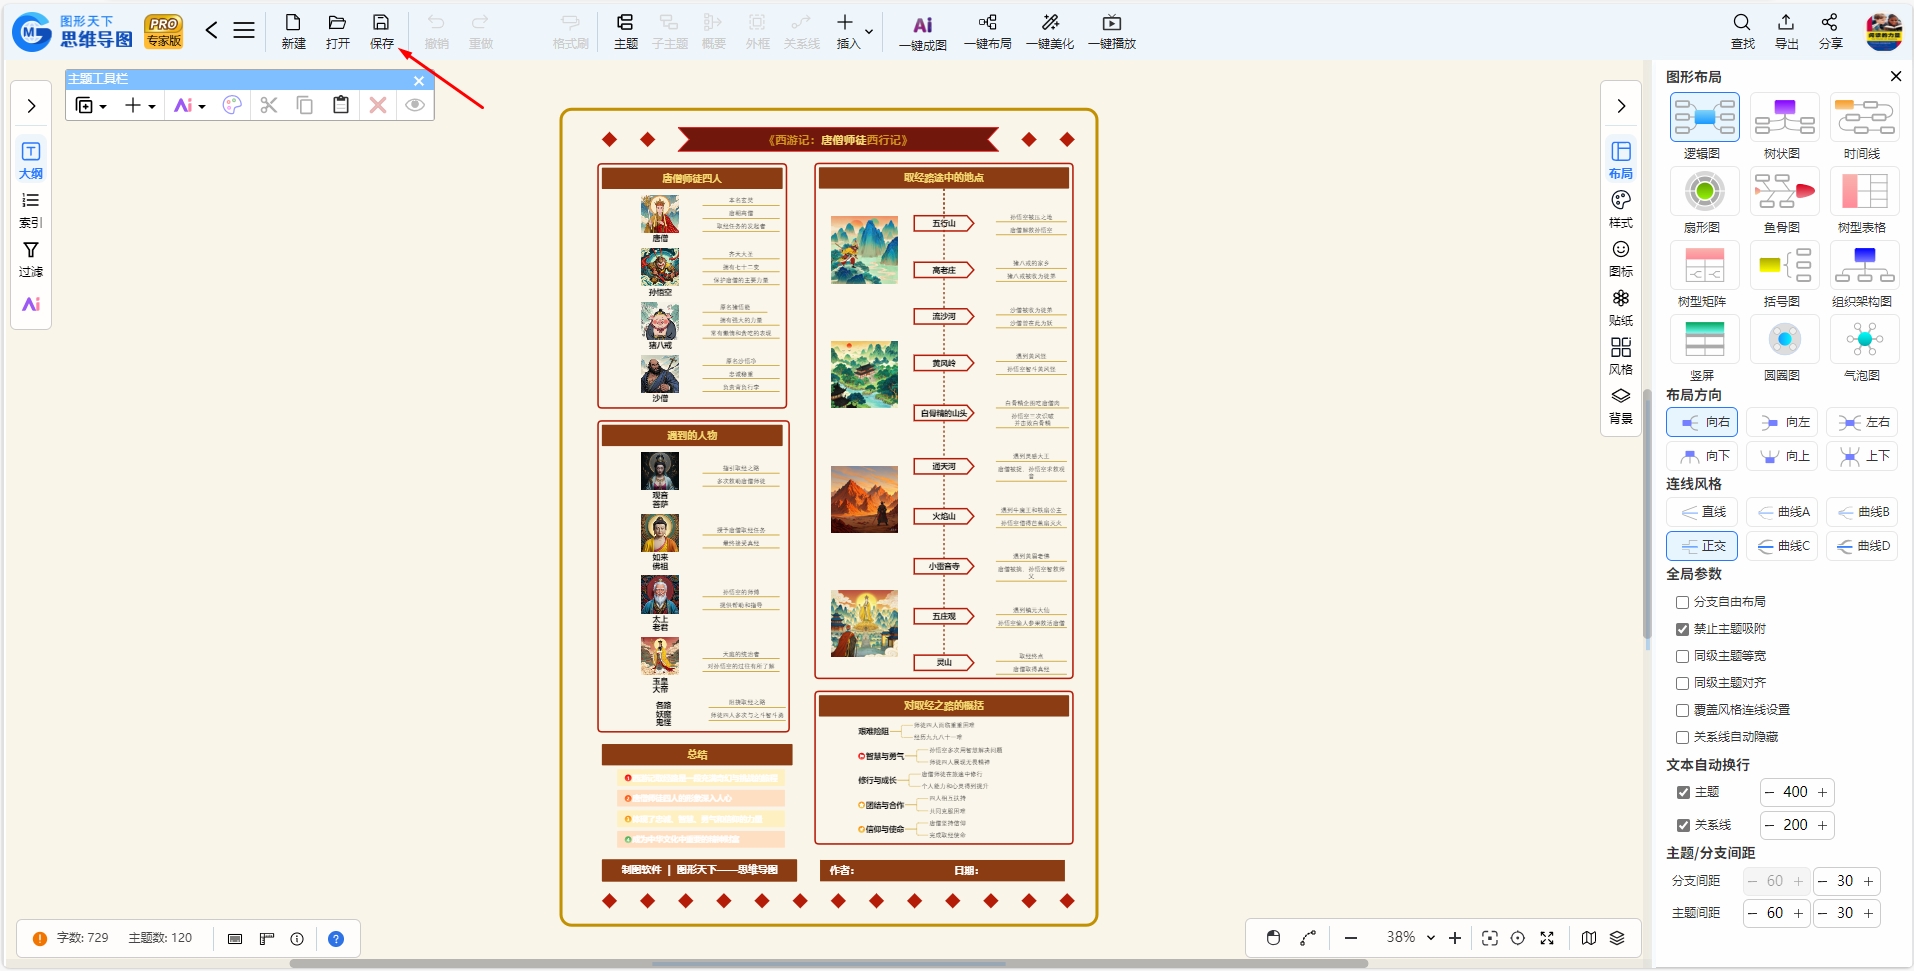Toggle the 同级主题对齐 checkbox

(1682, 683)
